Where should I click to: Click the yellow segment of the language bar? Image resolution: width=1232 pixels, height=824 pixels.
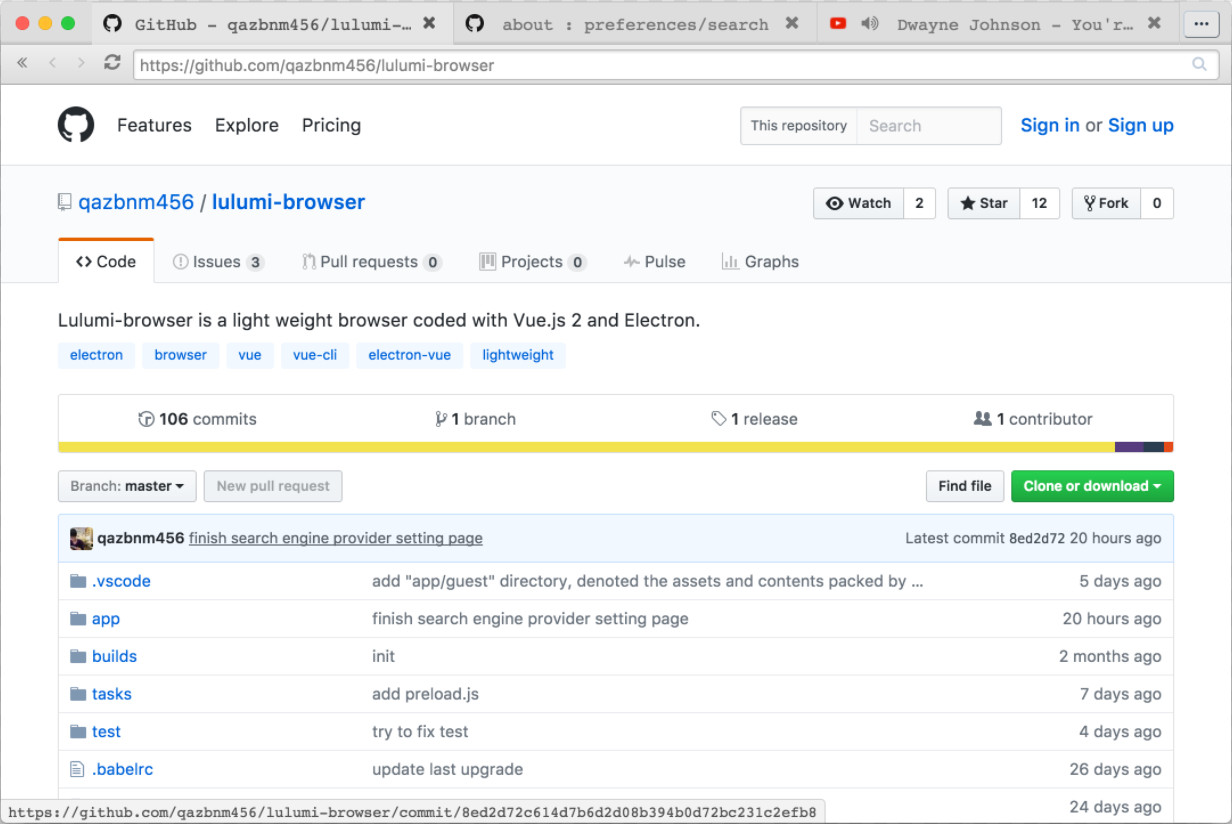pyautogui.click(x=586, y=447)
